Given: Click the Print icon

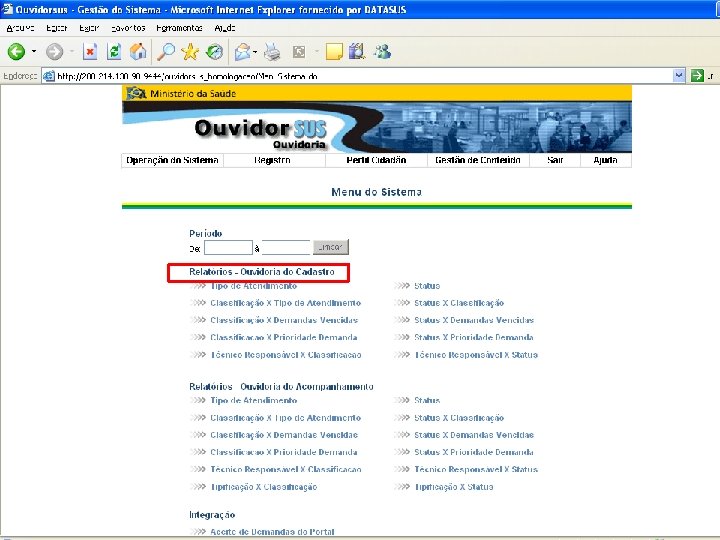Looking at the screenshot, I should click(x=272, y=52).
